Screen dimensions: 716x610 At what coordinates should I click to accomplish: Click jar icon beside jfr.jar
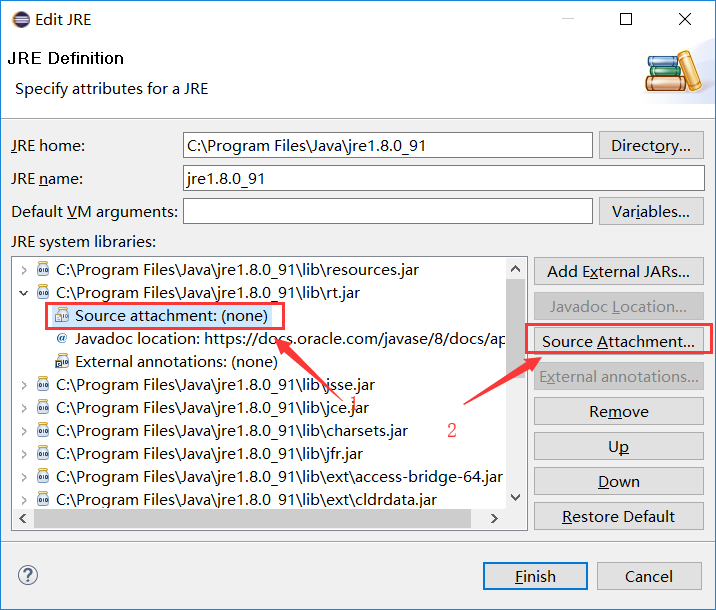pos(43,453)
